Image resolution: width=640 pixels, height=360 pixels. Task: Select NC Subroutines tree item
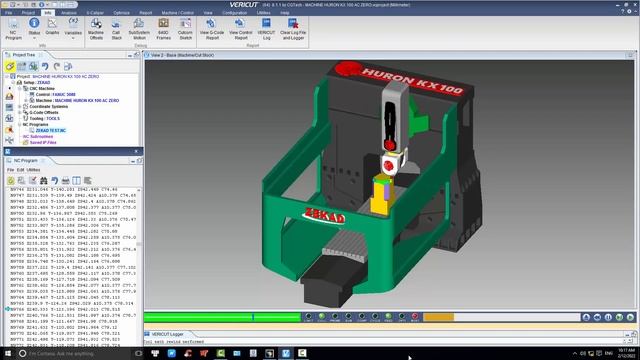pyautogui.click(x=38, y=136)
